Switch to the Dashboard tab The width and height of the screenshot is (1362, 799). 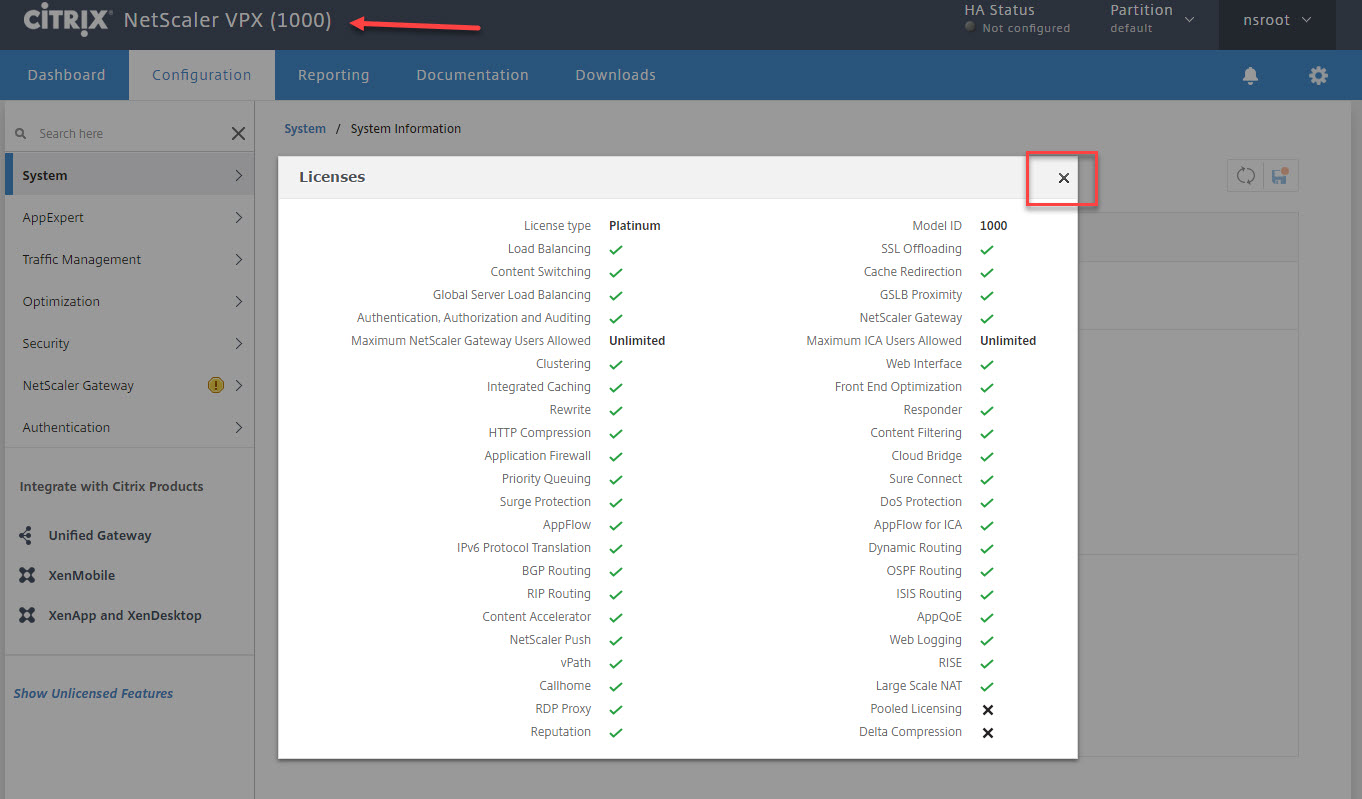[66, 75]
